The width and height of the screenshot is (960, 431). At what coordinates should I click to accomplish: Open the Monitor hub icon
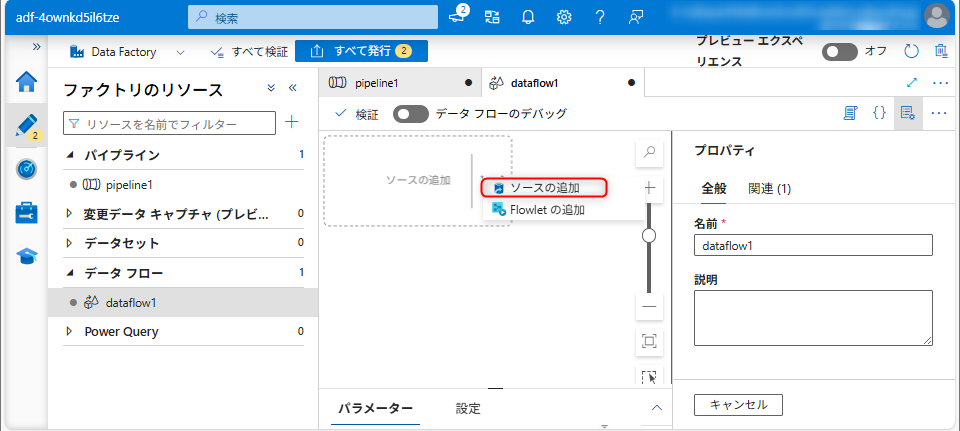pos(27,169)
